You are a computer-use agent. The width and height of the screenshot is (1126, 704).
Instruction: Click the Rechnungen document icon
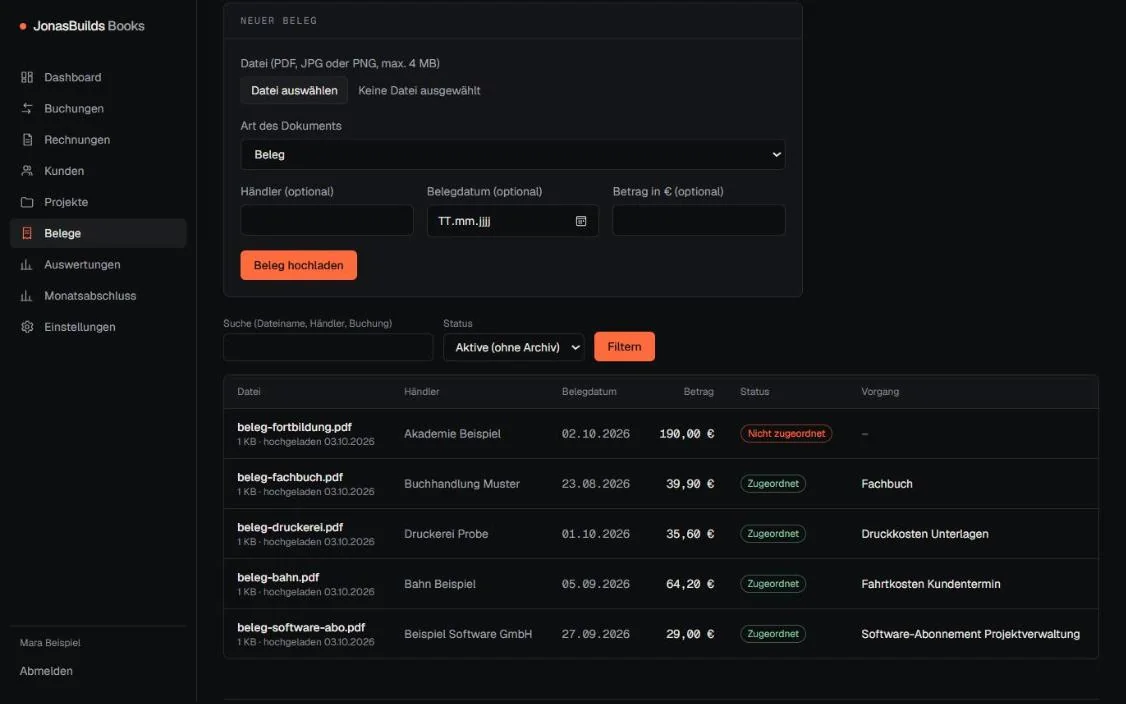tap(27, 139)
